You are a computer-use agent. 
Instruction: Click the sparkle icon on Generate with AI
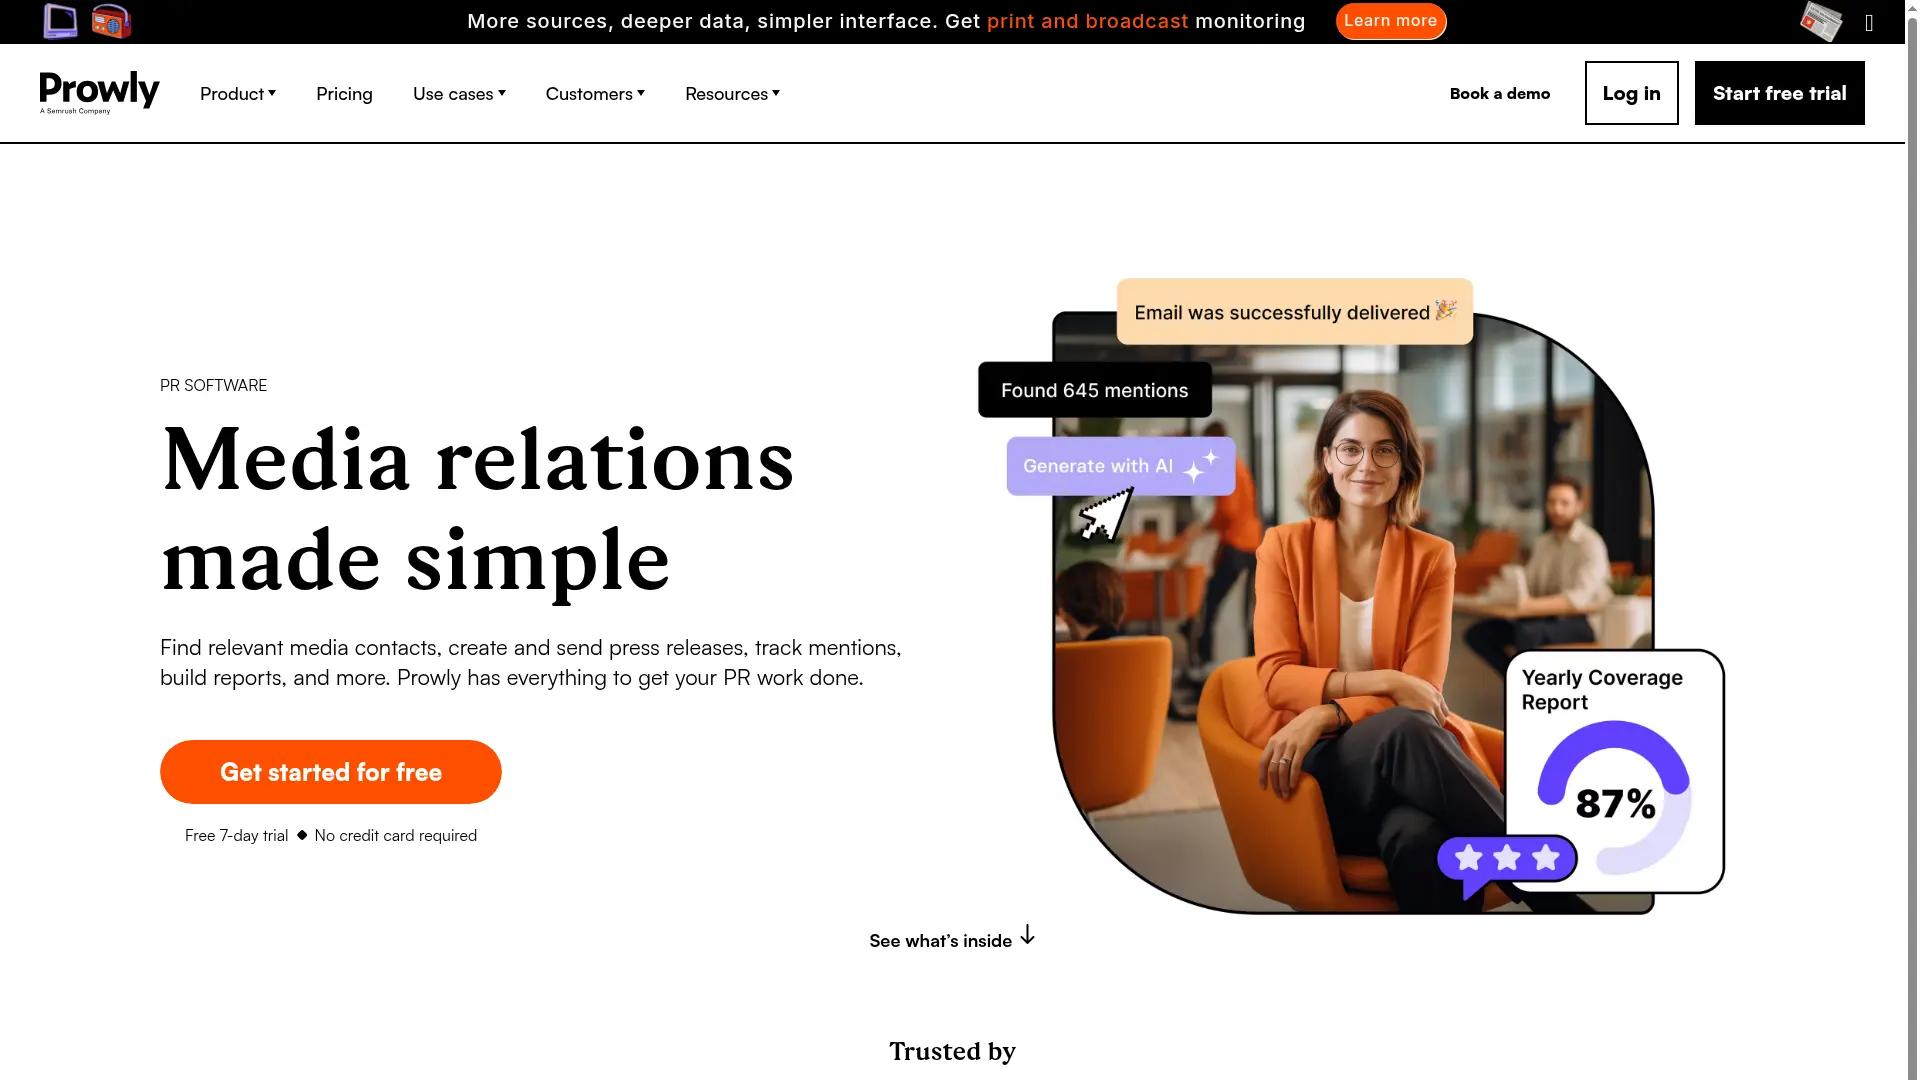pyautogui.click(x=1201, y=466)
